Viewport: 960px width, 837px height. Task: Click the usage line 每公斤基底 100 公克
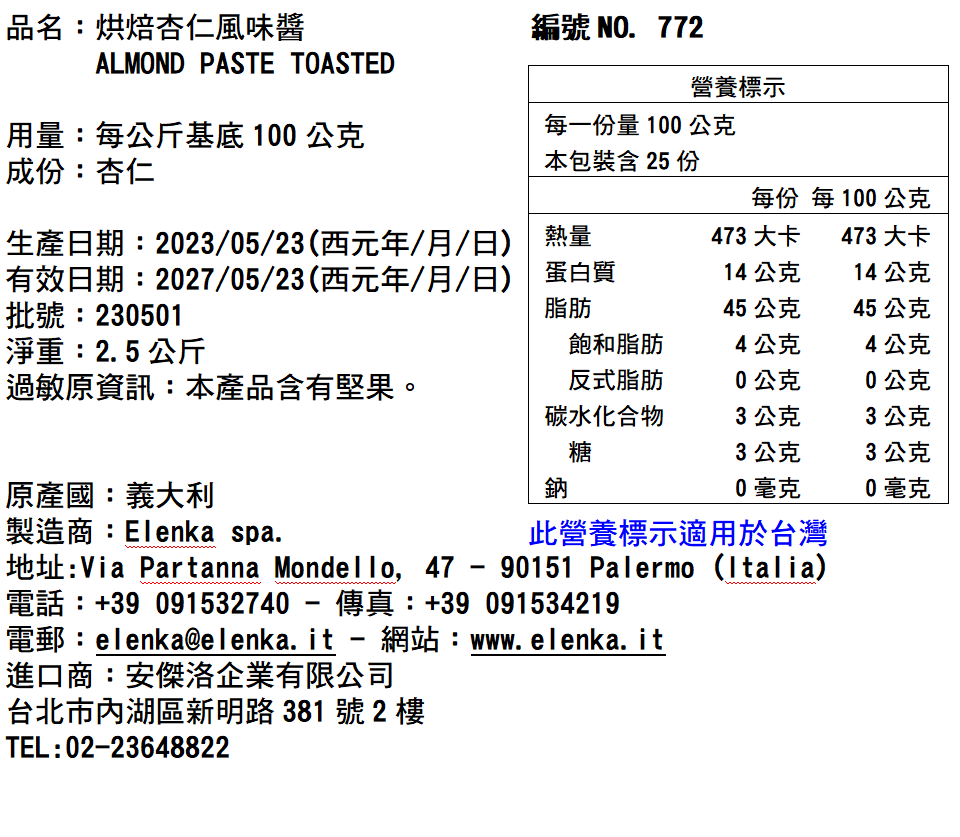(230, 135)
